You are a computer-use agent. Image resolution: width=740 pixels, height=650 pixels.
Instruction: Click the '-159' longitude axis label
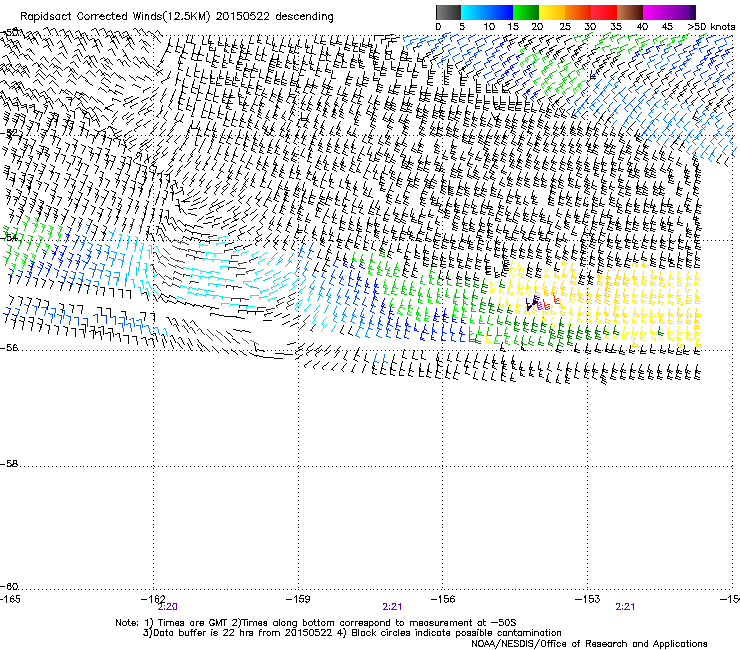(x=298, y=599)
